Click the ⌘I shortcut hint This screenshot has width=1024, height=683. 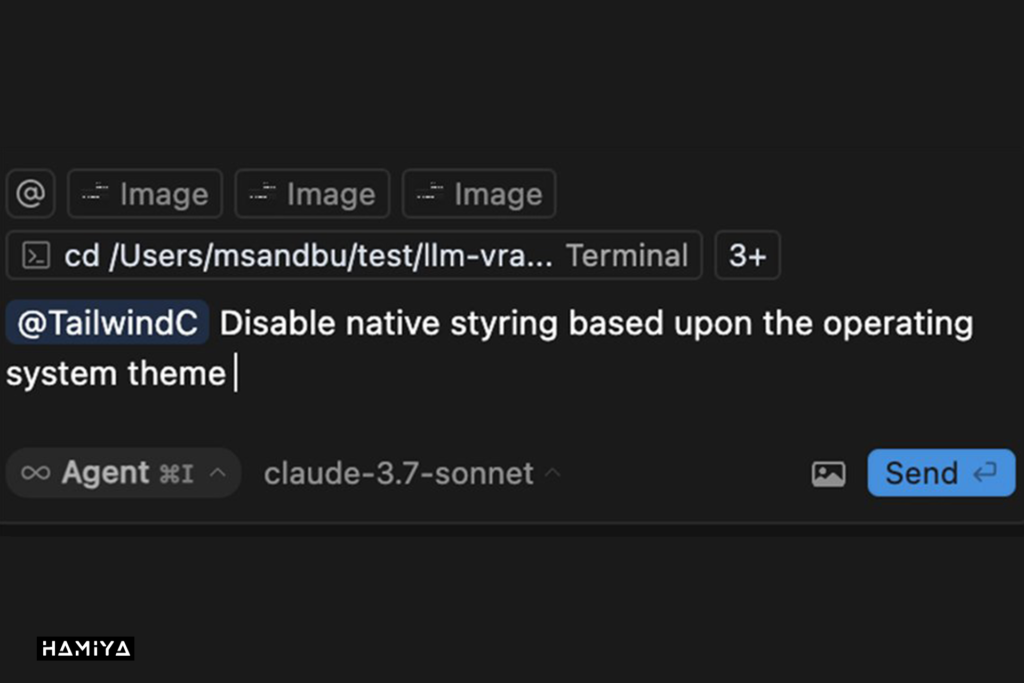tap(176, 474)
